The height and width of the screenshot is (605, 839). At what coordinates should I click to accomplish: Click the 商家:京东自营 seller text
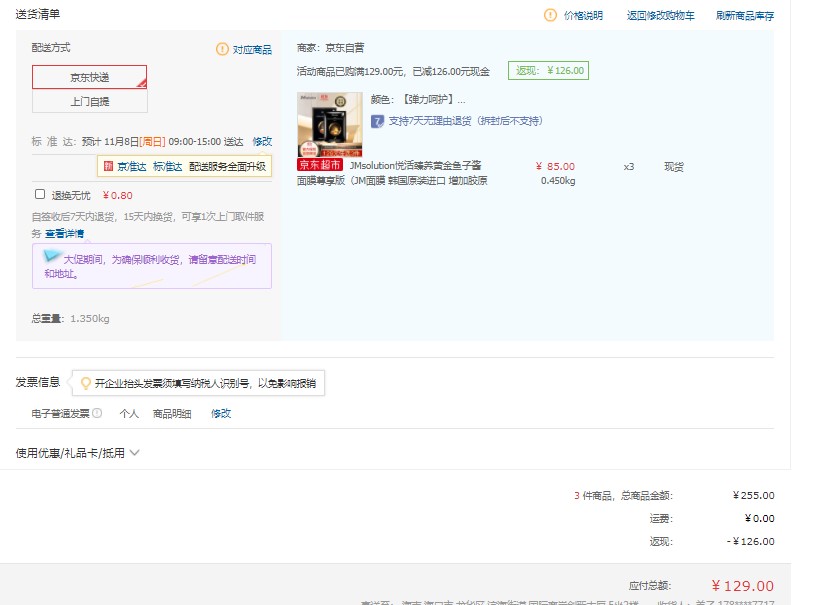pos(331,48)
